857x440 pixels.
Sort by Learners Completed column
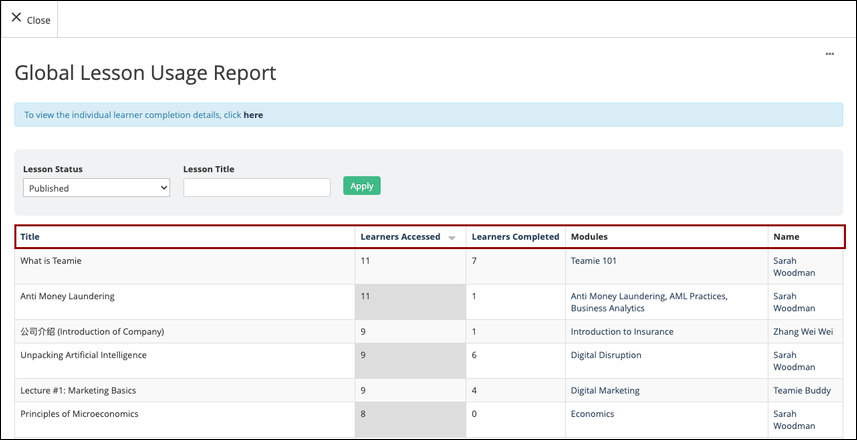pos(515,237)
